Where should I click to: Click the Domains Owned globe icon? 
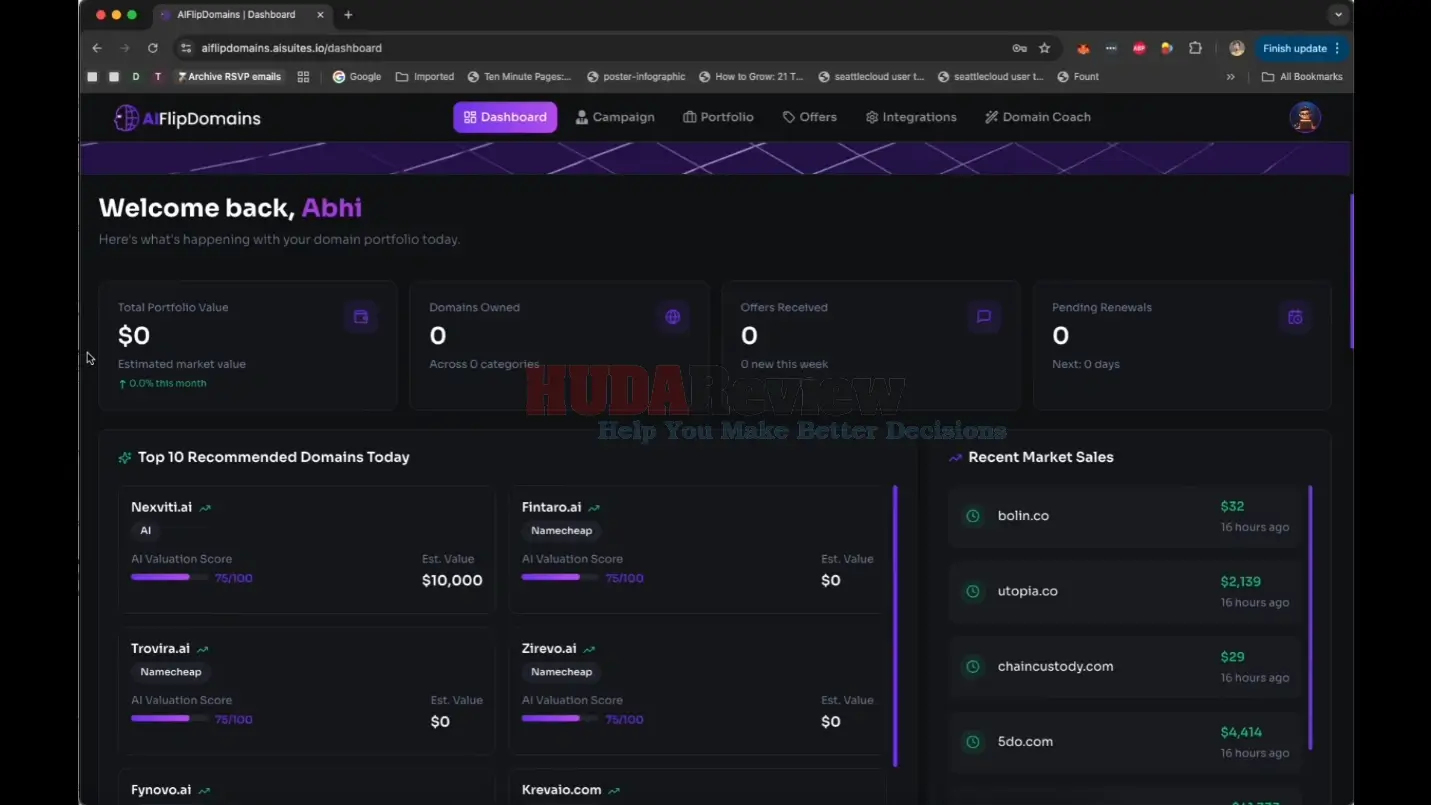(672, 317)
